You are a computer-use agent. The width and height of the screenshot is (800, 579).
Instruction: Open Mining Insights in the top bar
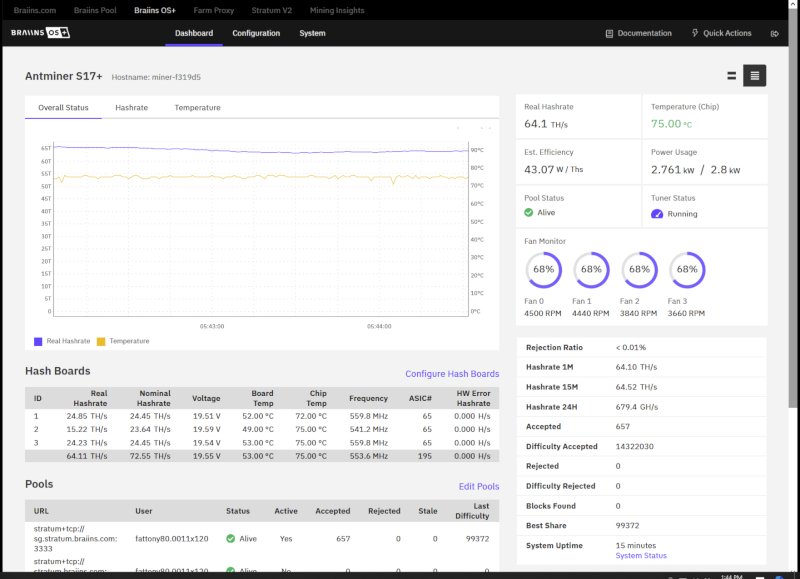click(x=337, y=10)
